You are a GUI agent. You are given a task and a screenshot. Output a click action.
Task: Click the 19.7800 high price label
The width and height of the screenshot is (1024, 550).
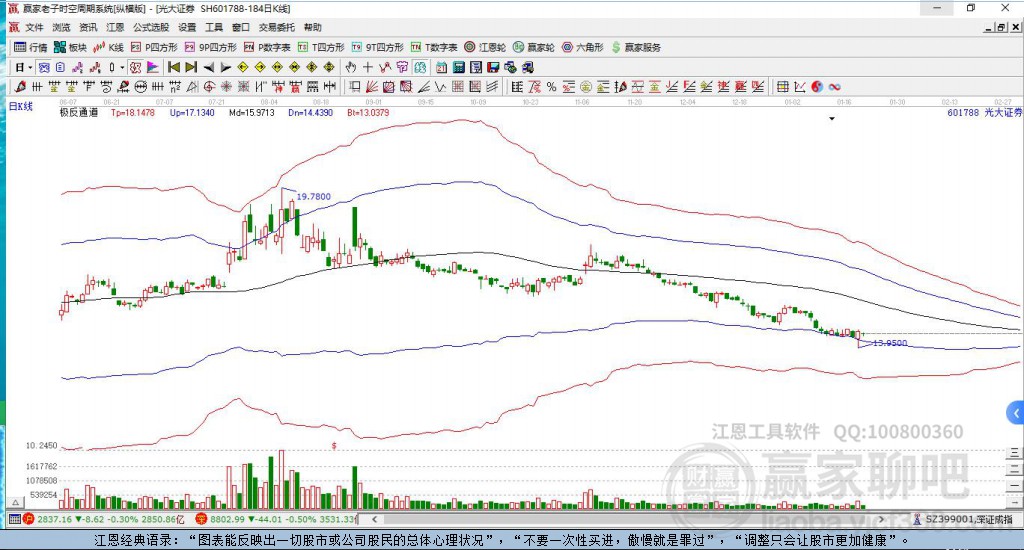[x=313, y=197]
